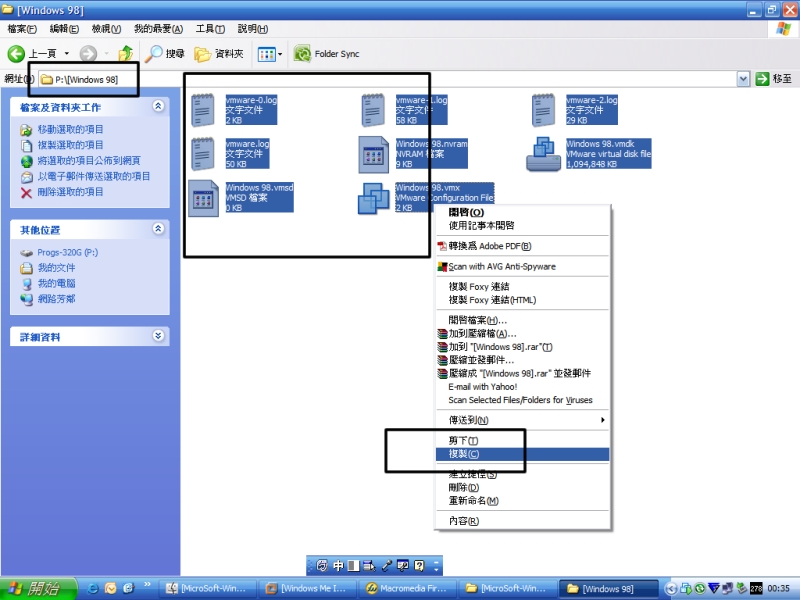Select the vmware-1.log file icon
Viewport: 800px width, 600px height.
[373, 110]
